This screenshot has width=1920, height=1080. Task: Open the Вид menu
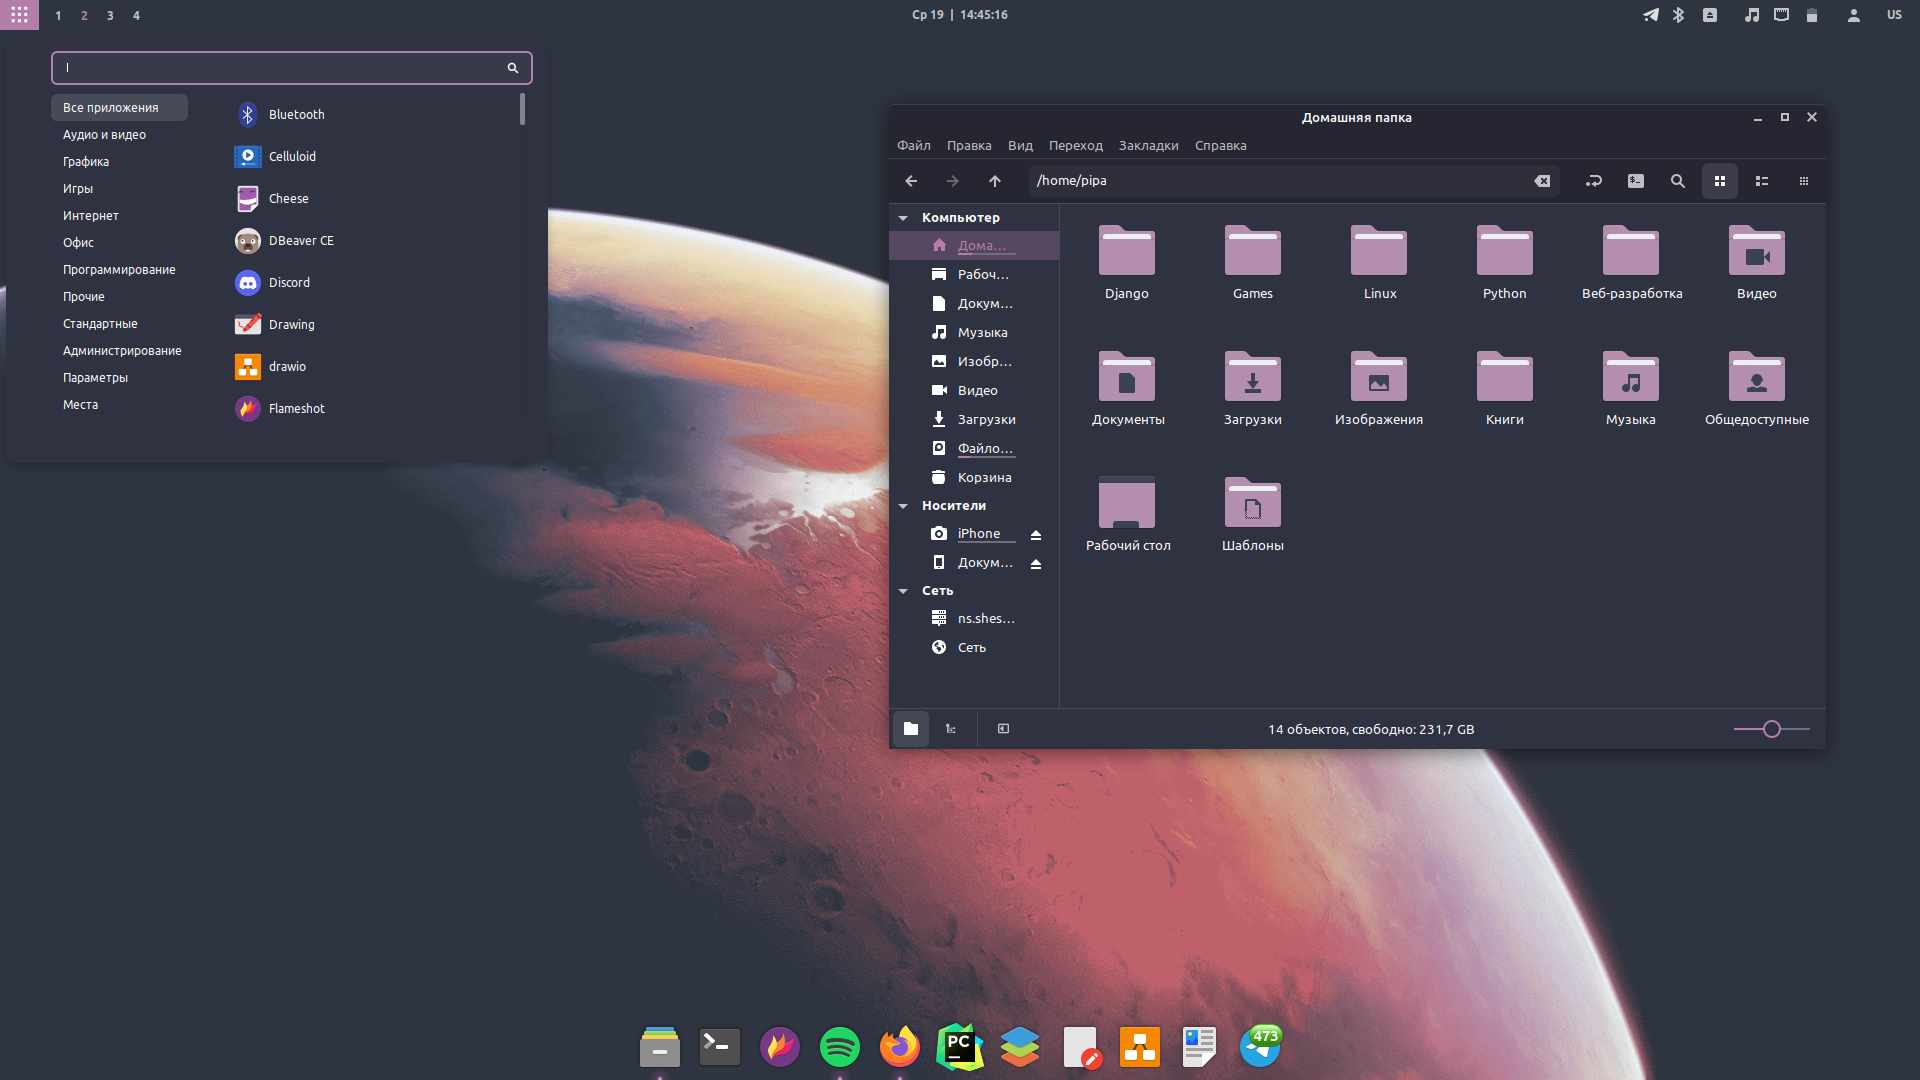click(1020, 146)
